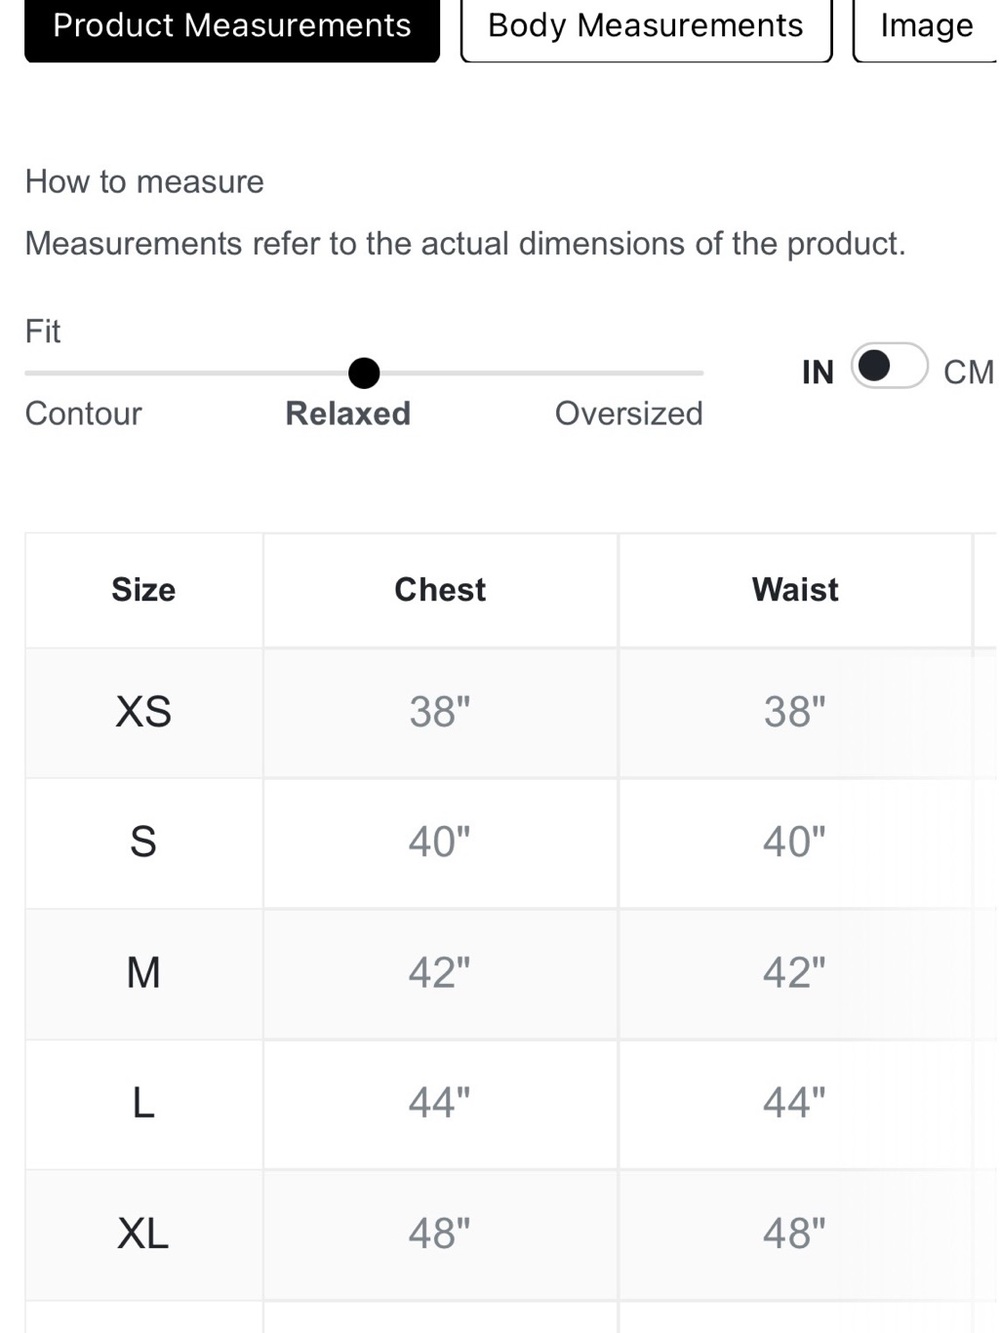Click the Waist column header

(x=795, y=590)
